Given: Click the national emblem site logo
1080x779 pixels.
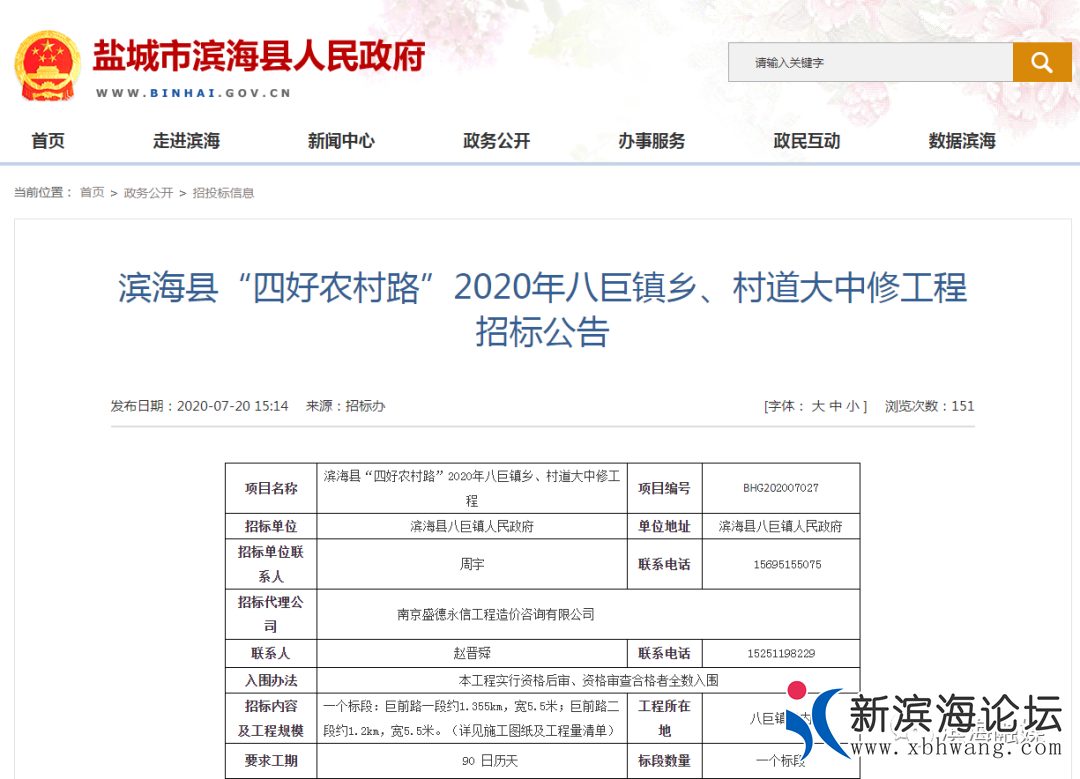Looking at the screenshot, I should (47, 62).
